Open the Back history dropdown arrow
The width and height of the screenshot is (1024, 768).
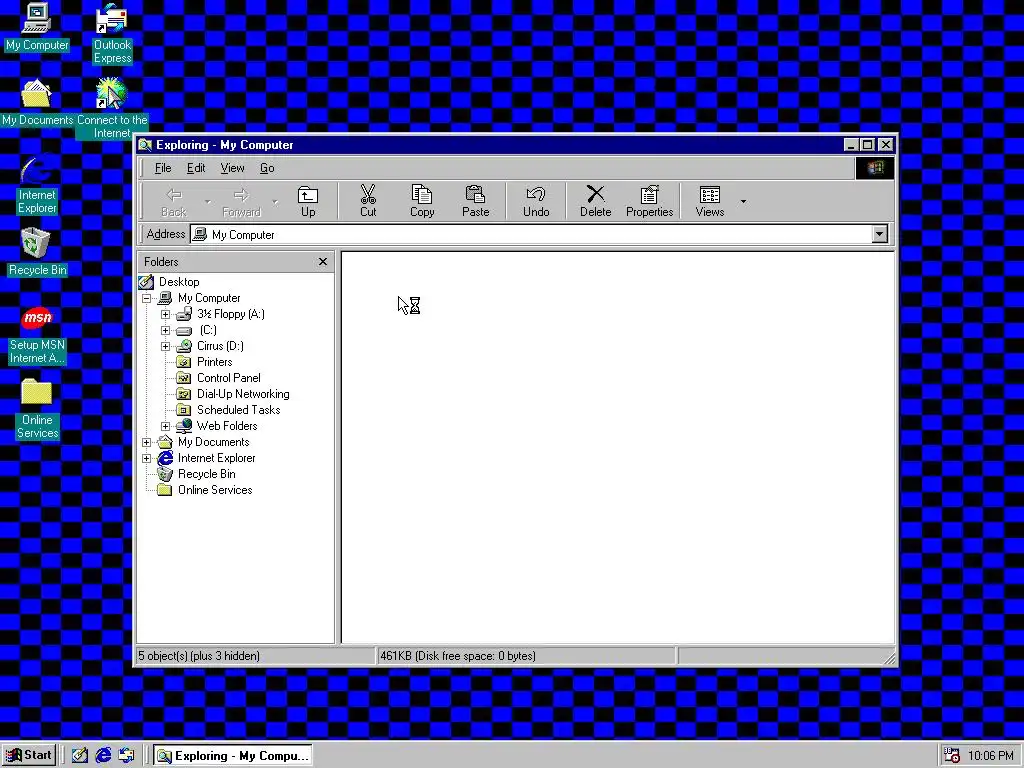click(x=208, y=201)
